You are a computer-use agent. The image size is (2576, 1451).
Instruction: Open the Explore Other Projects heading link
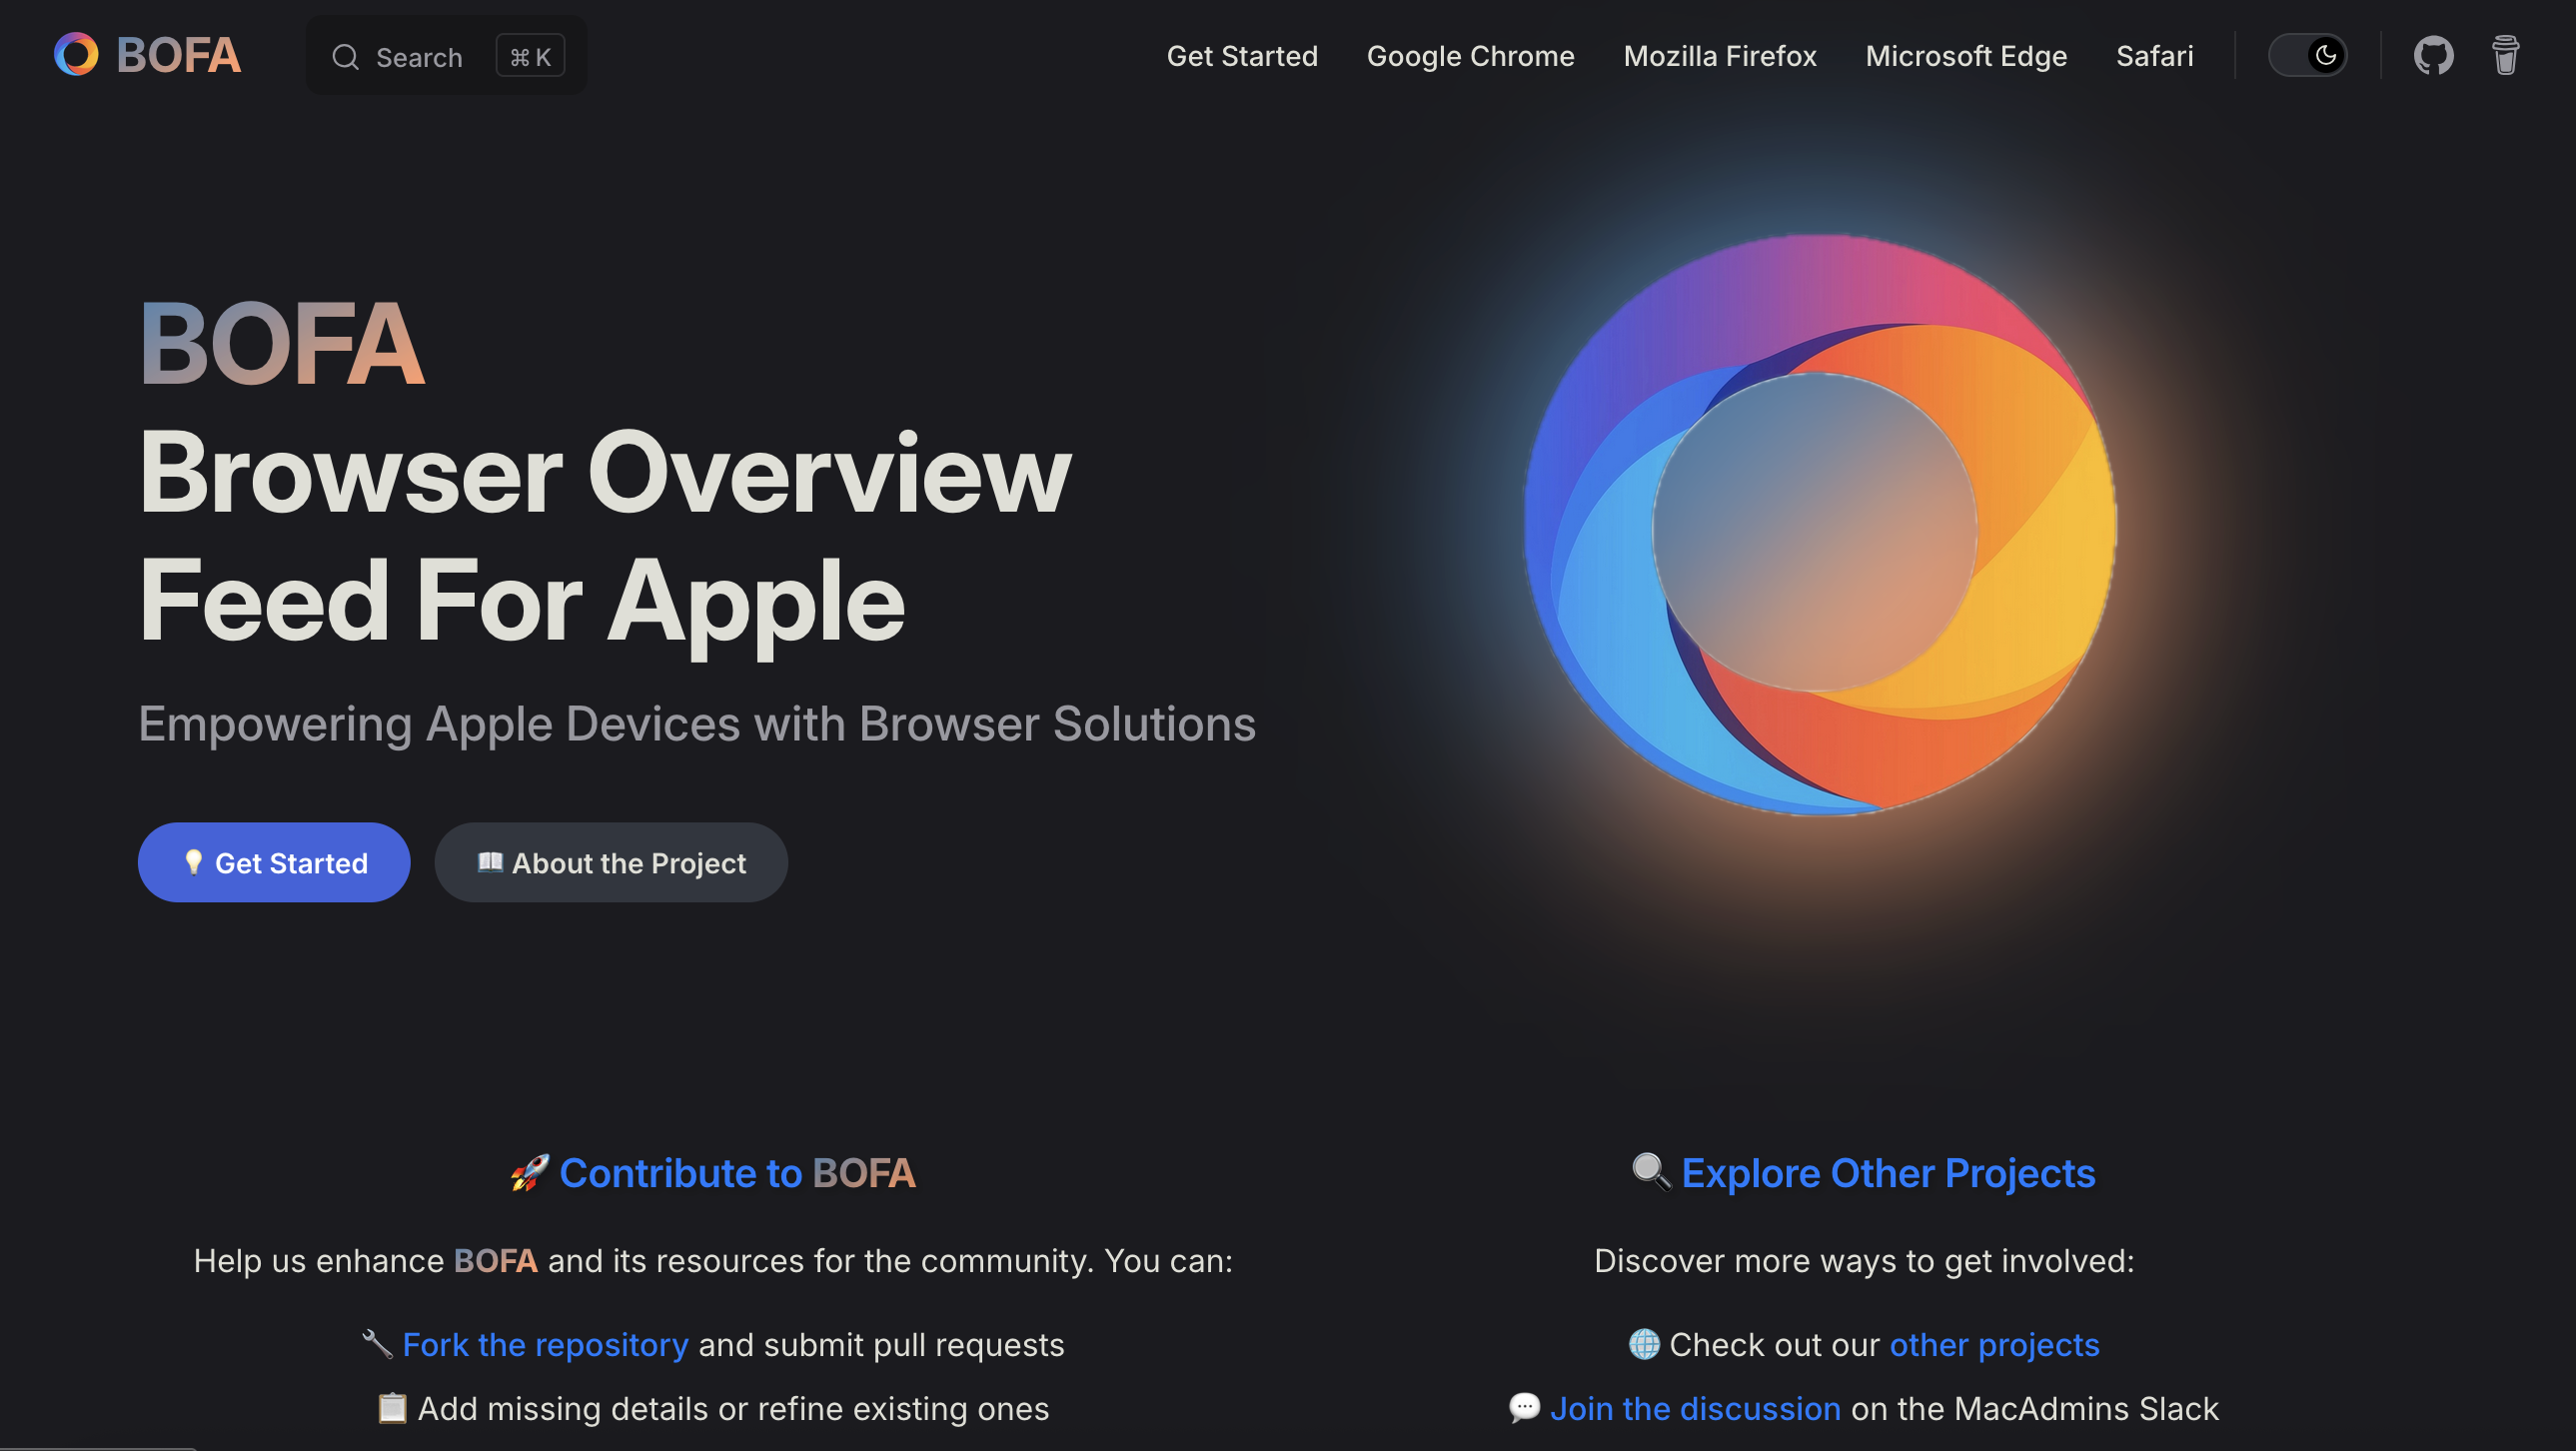tap(1888, 1172)
